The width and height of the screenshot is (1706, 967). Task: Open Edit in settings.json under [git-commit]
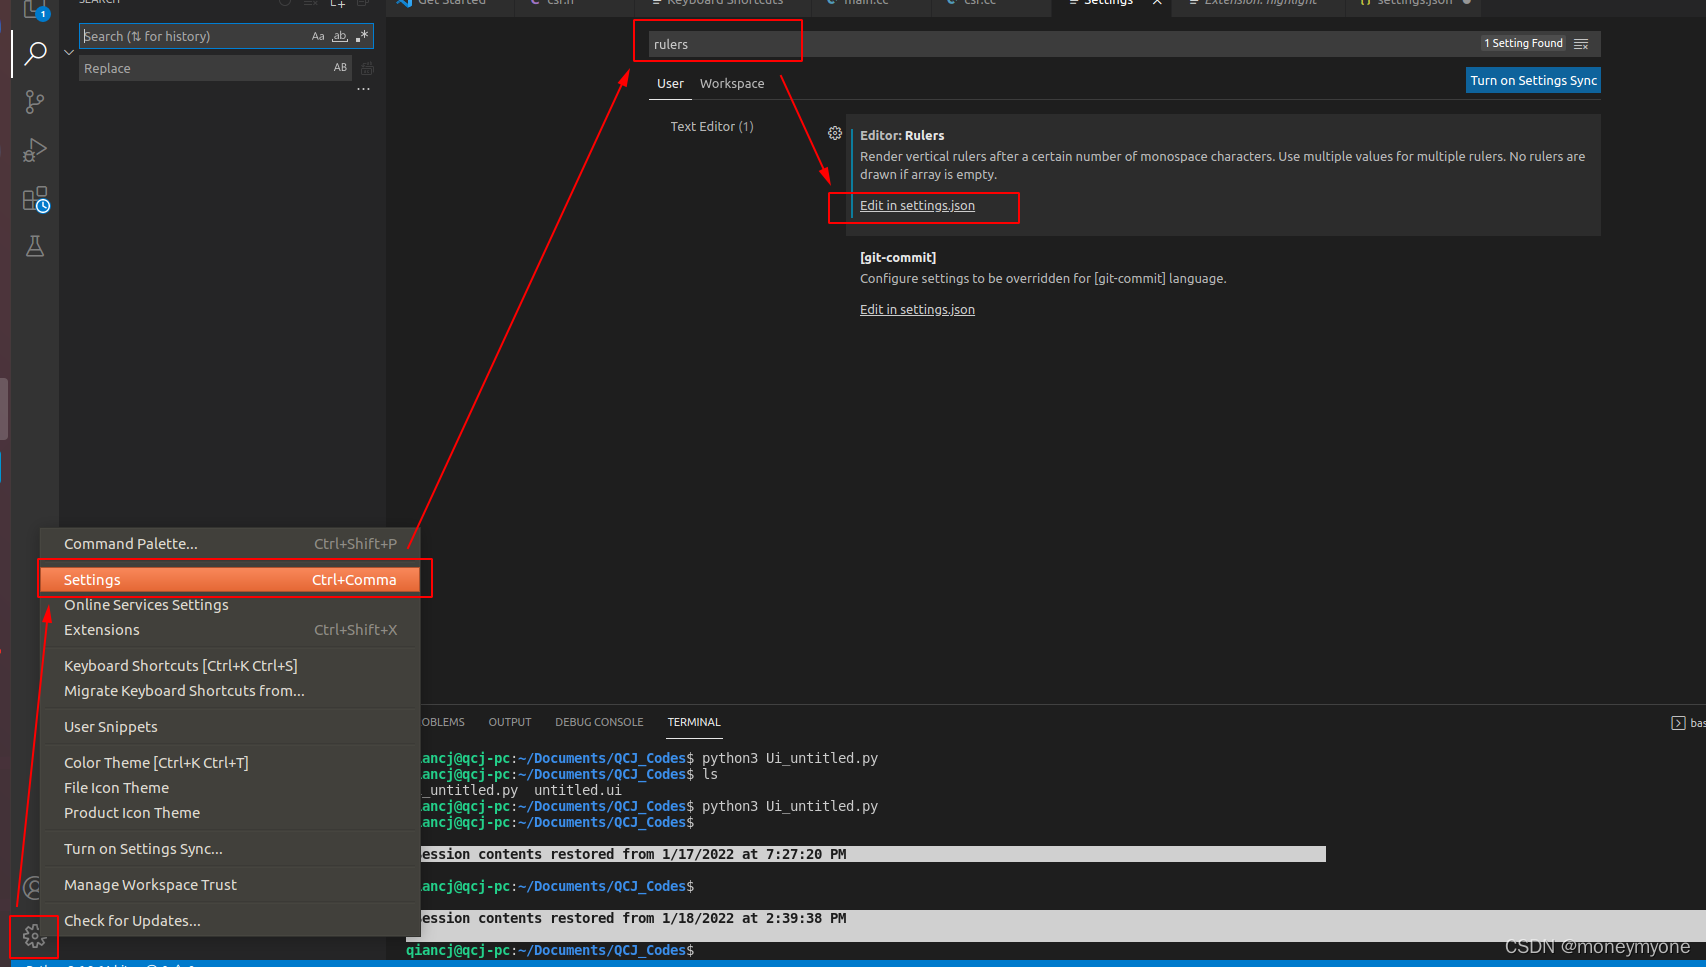(917, 310)
